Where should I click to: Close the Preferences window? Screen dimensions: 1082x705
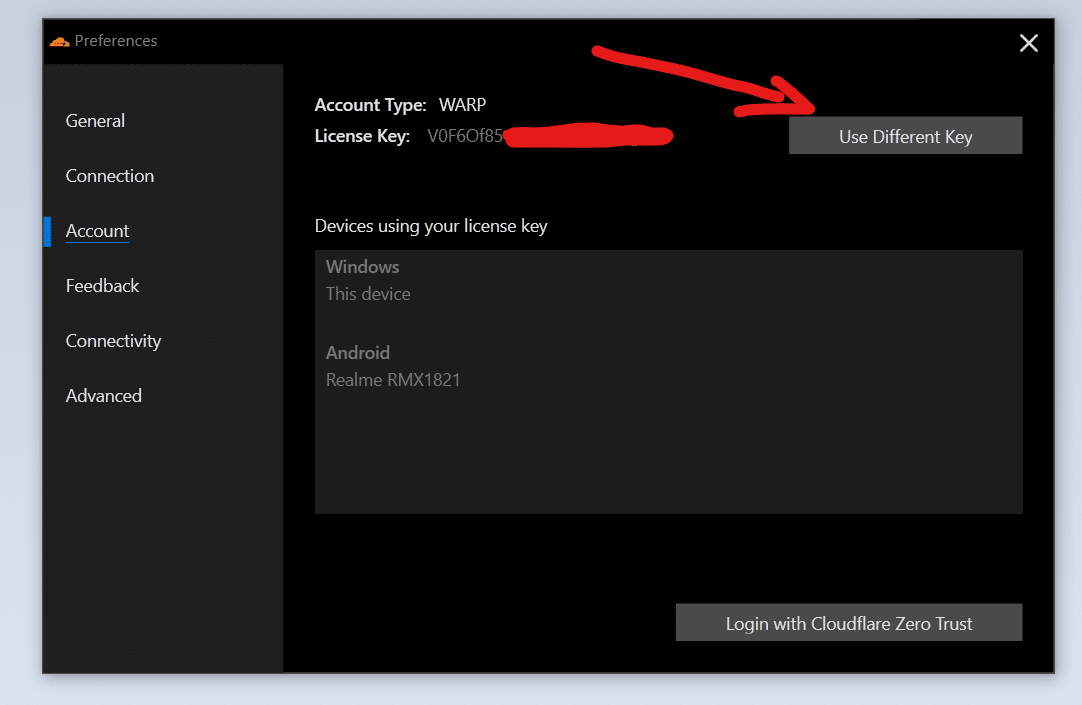coord(1028,43)
